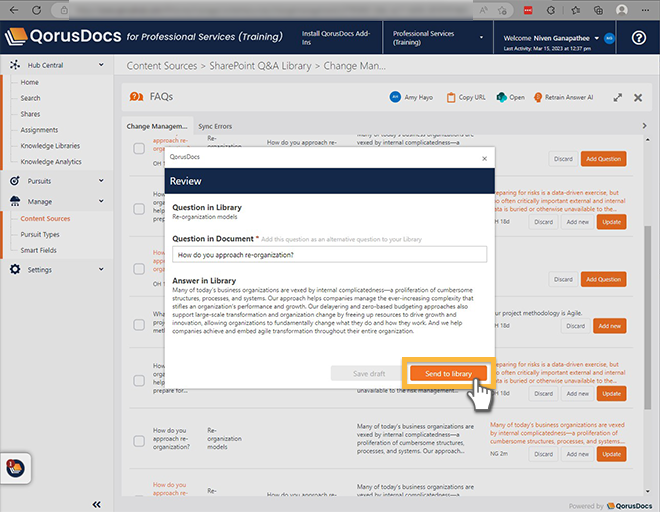Tick checkbox for NG 2m re-organization row
This screenshot has width=660, height=512.
139,441
